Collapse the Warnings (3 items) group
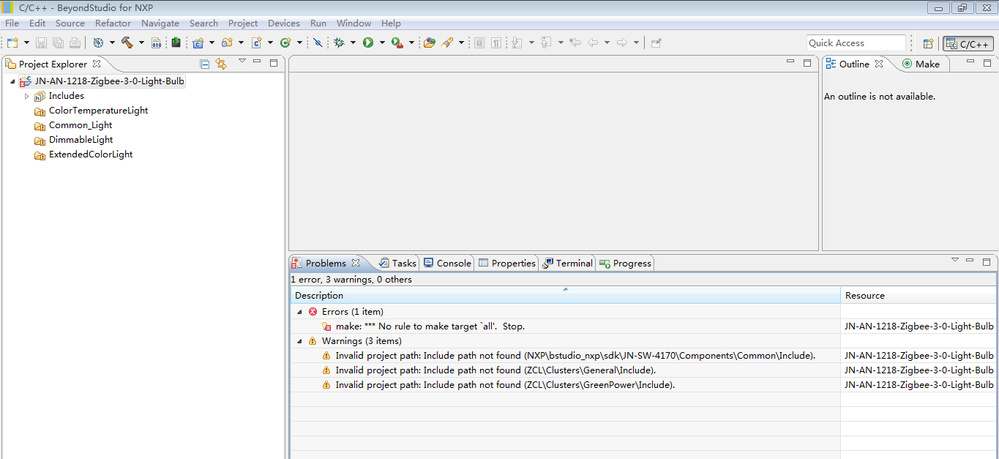 (x=299, y=341)
